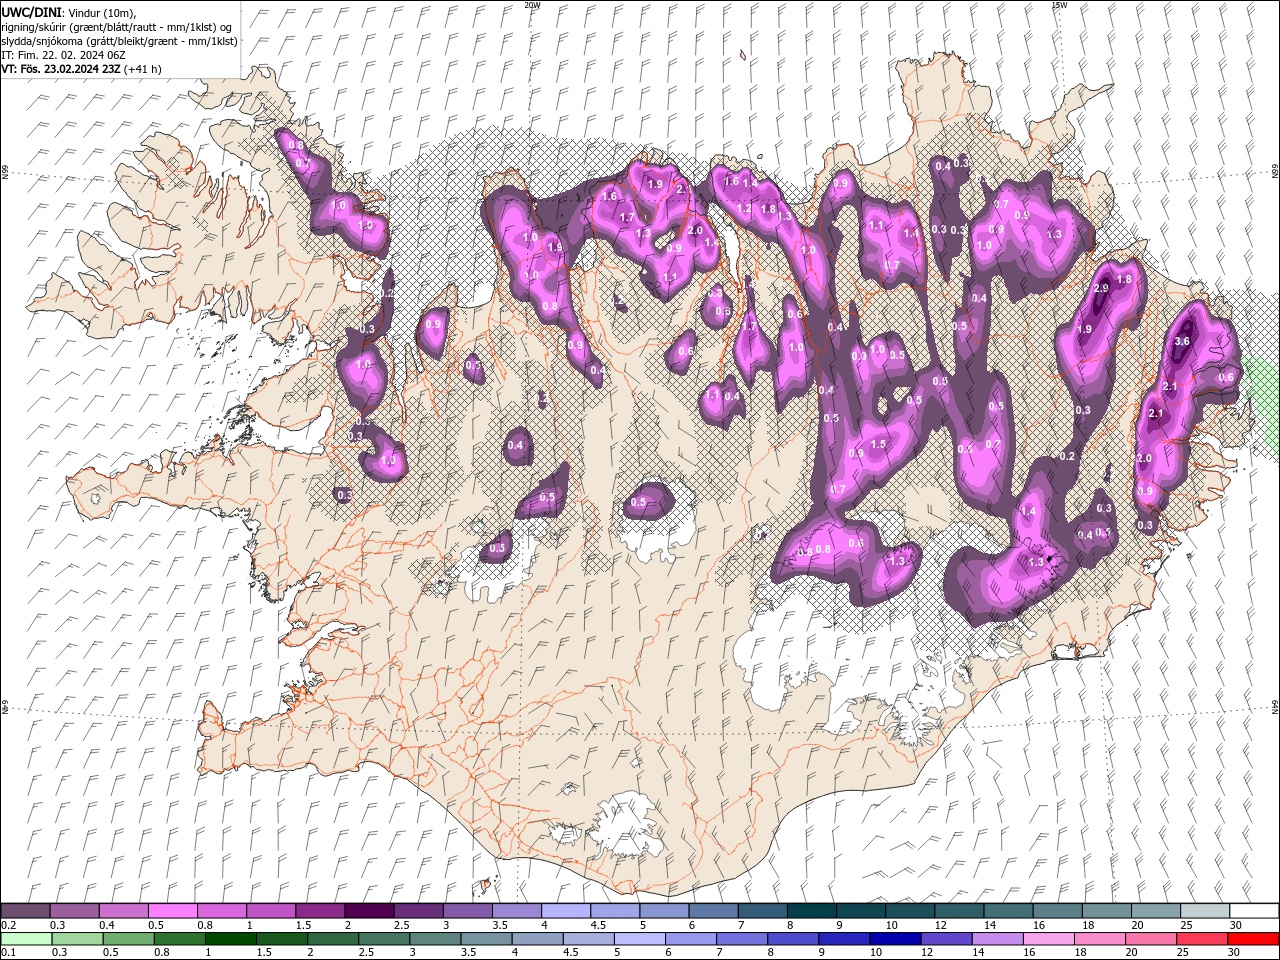
Task: Select lower legend purple swatch 12–14
Action: tap(947, 939)
